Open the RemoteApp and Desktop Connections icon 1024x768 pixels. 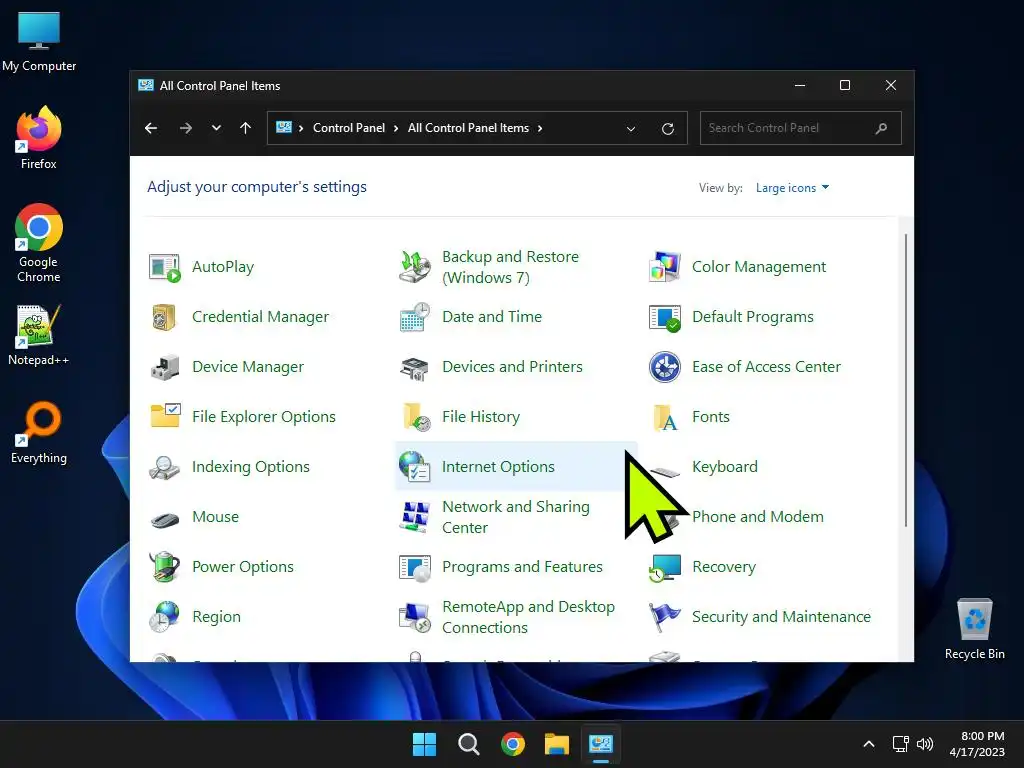coord(415,617)
